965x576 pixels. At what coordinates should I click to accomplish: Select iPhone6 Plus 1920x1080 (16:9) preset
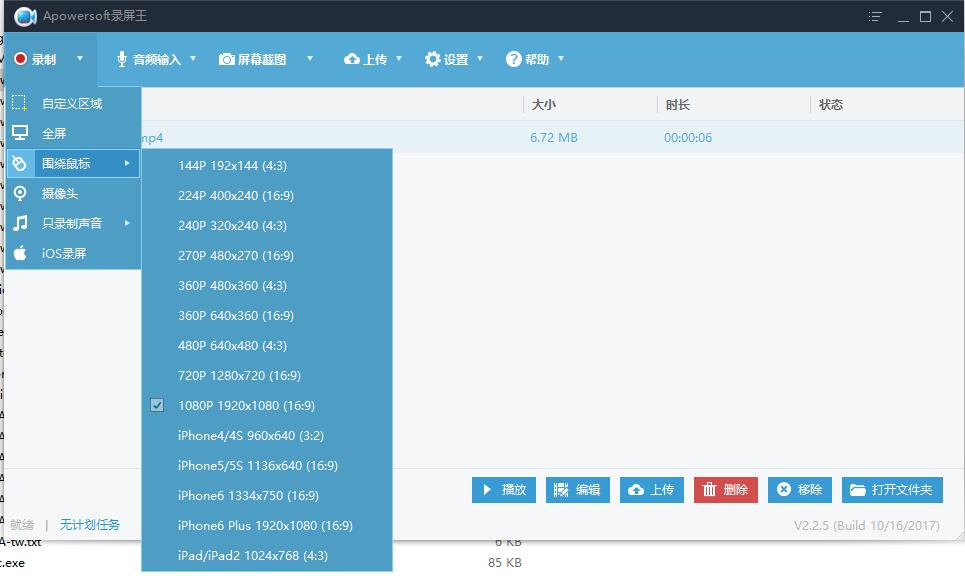[x=267, y=526]
